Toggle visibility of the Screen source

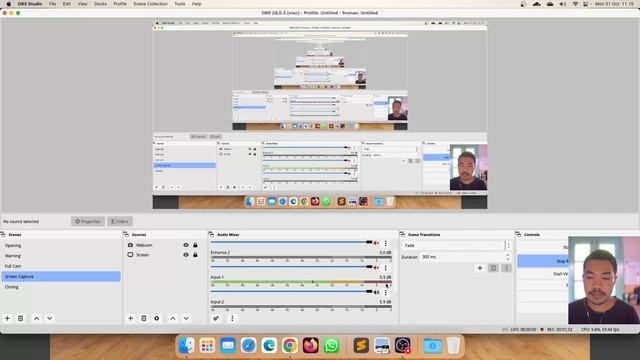186,255
